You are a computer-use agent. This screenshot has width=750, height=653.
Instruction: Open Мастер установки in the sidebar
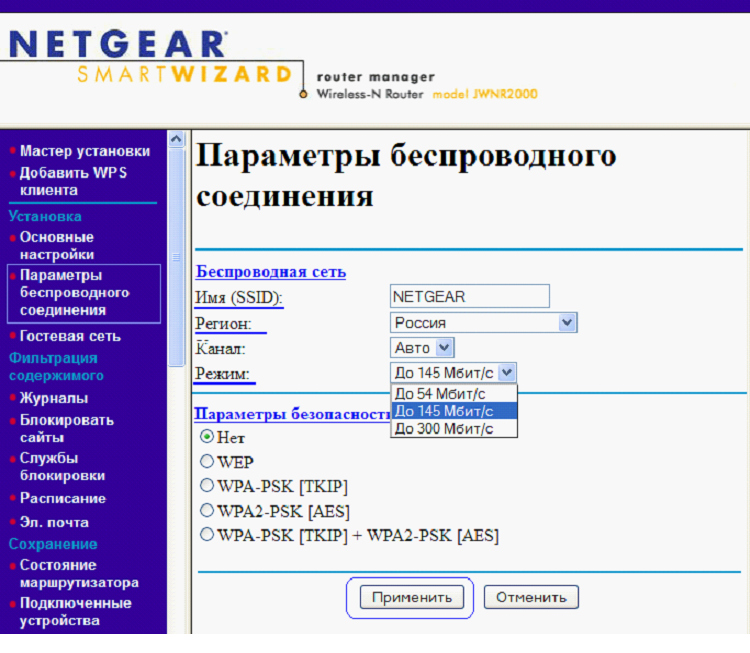(85, 151)
